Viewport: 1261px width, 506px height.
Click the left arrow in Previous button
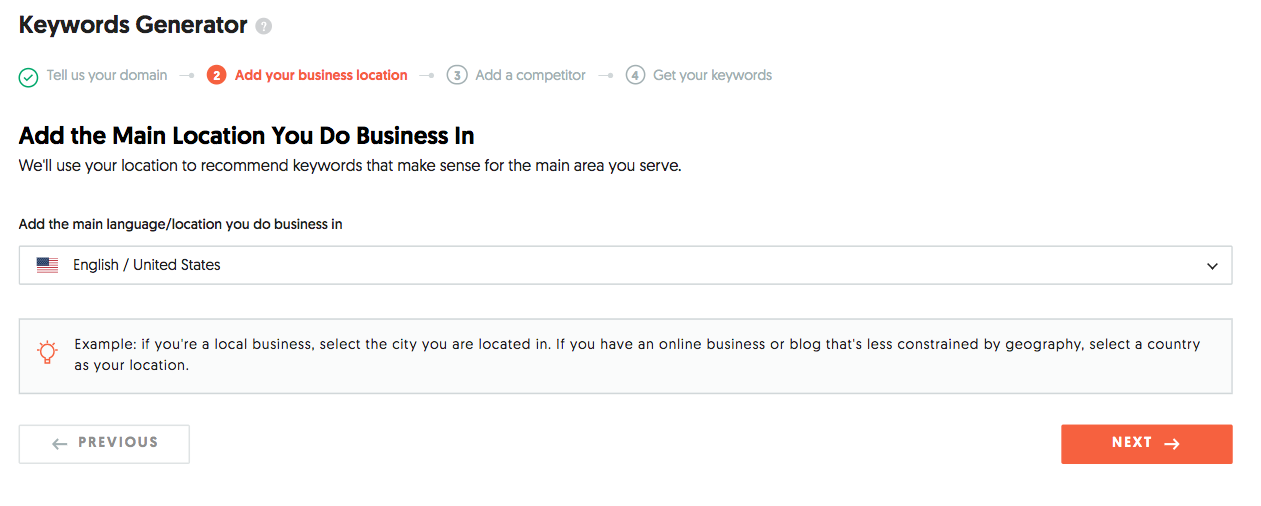click(x=60, y=443)
